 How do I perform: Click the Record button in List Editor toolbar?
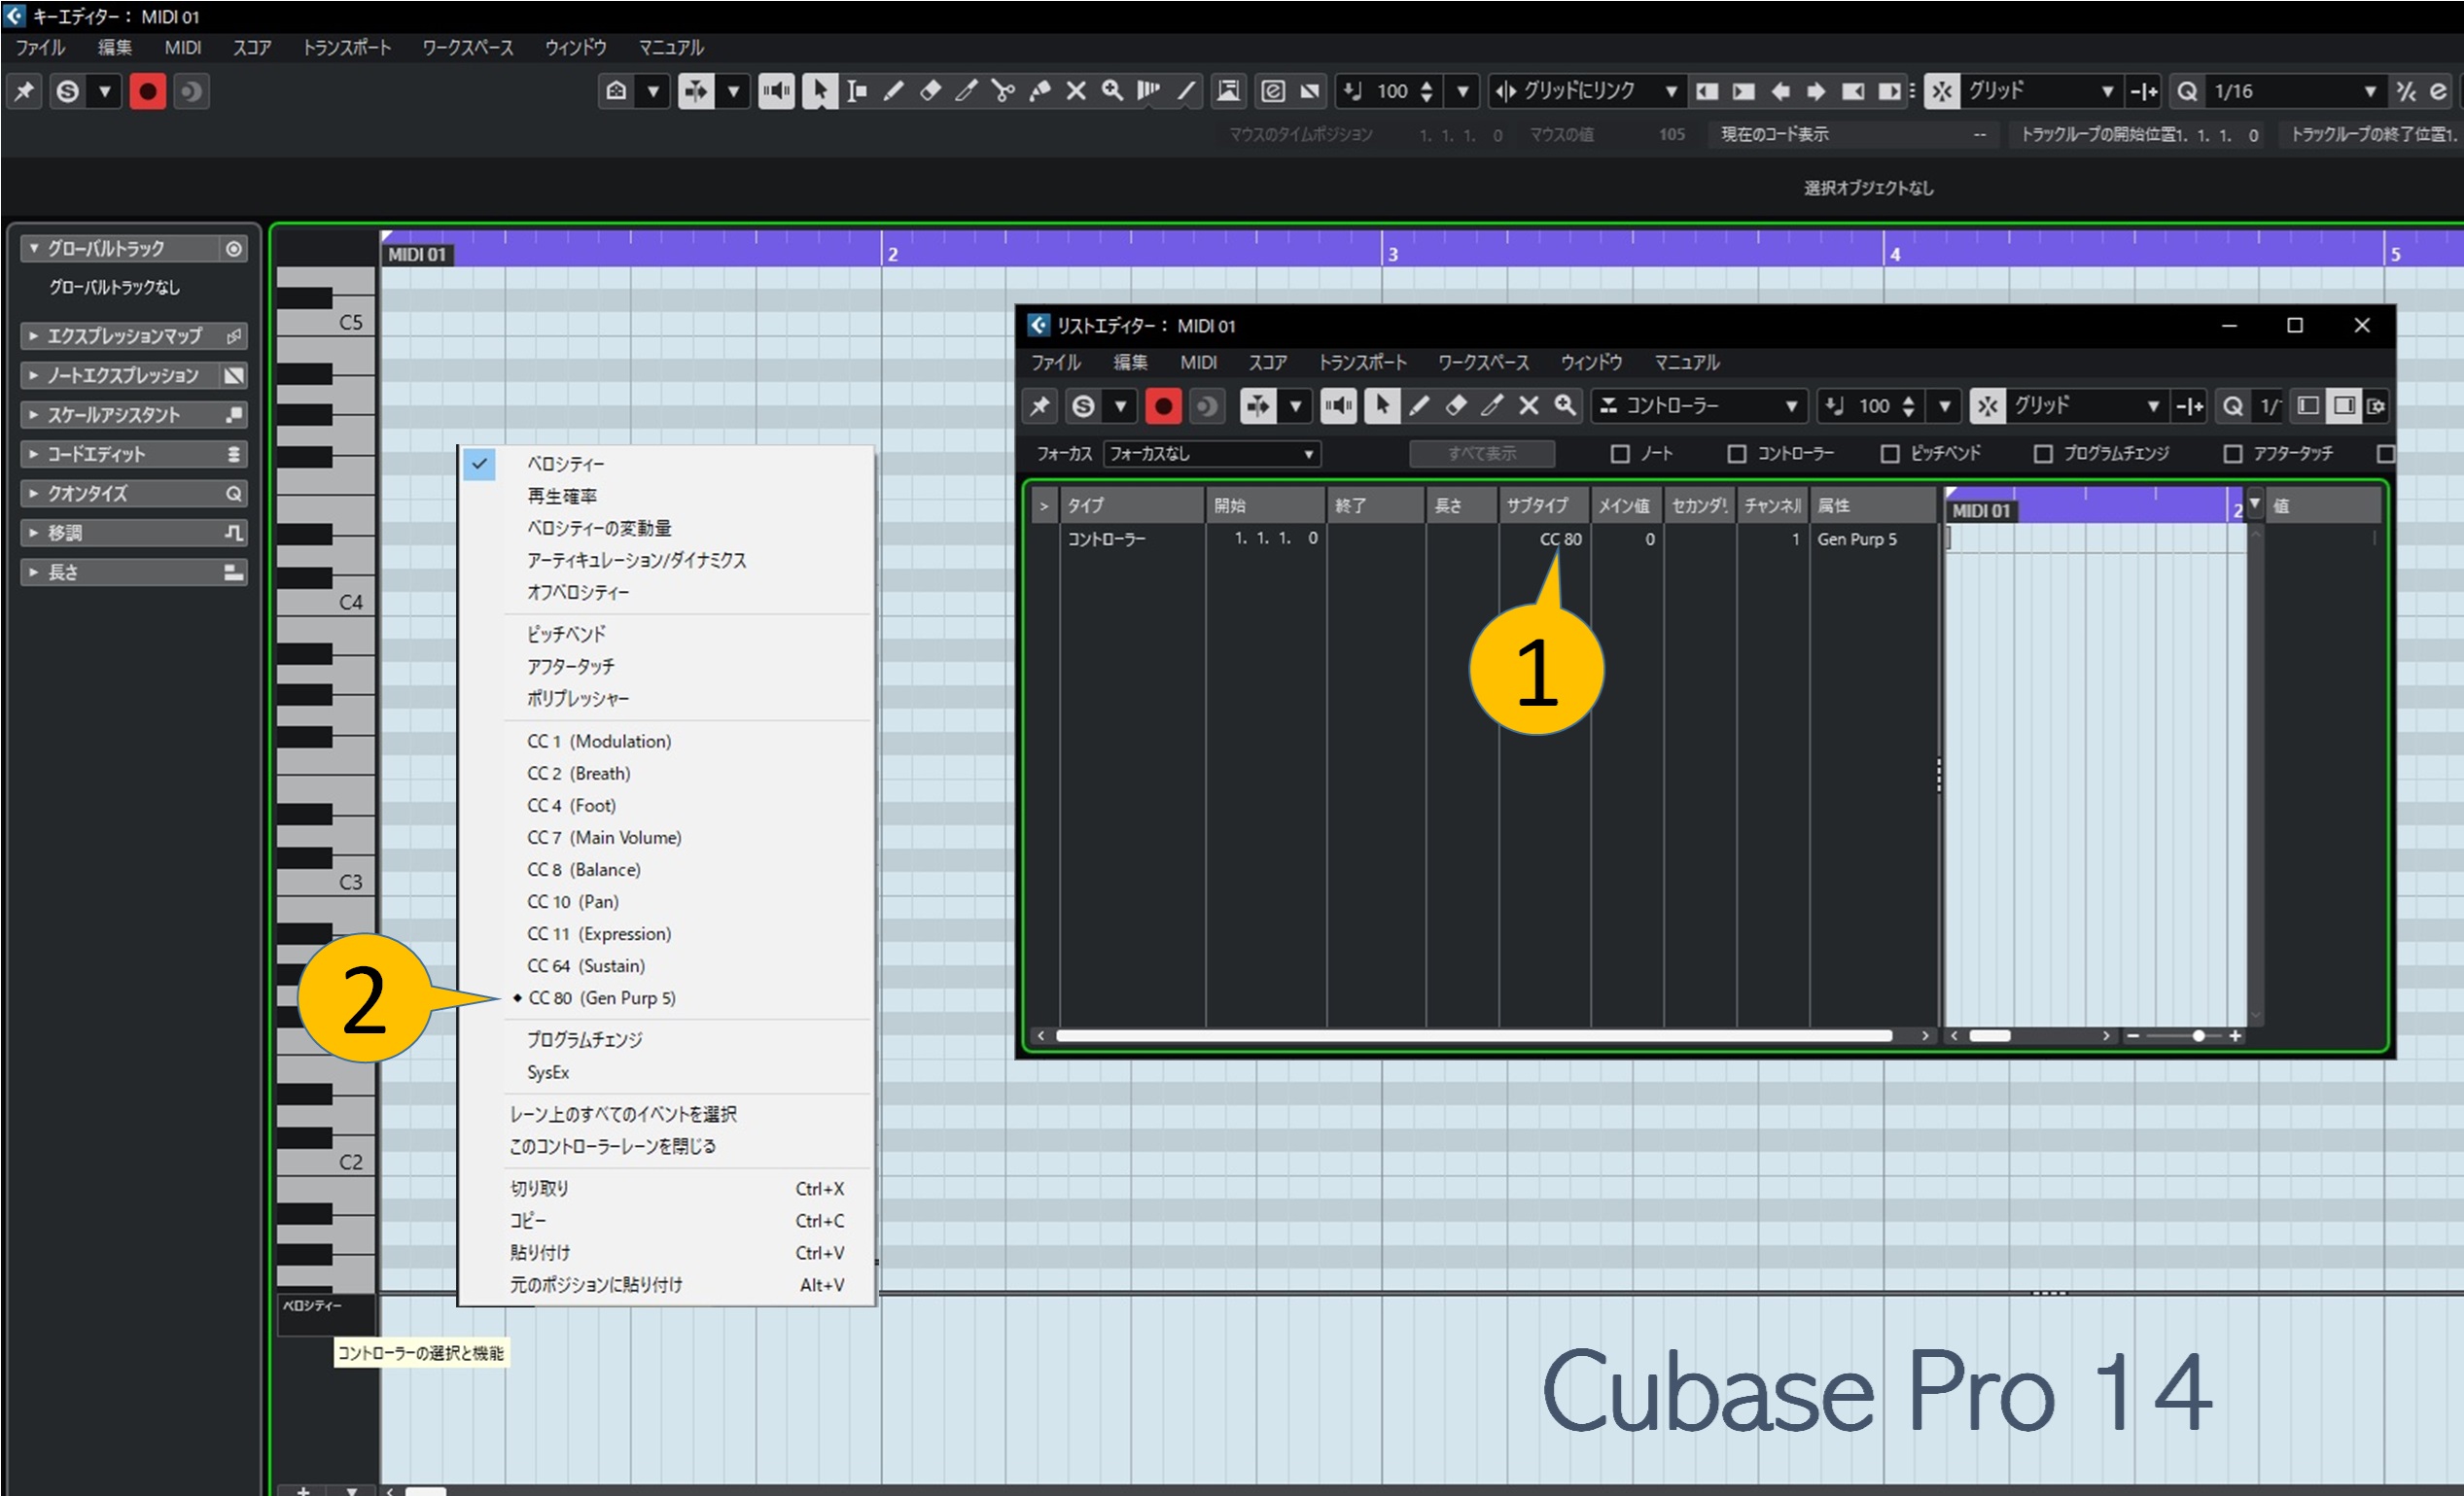[x=1163, y=406]
